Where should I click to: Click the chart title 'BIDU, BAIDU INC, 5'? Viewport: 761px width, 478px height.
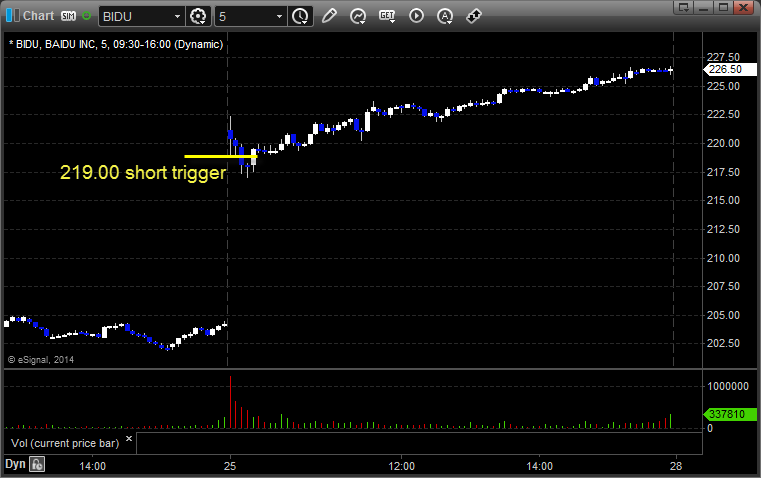(62, 44)
